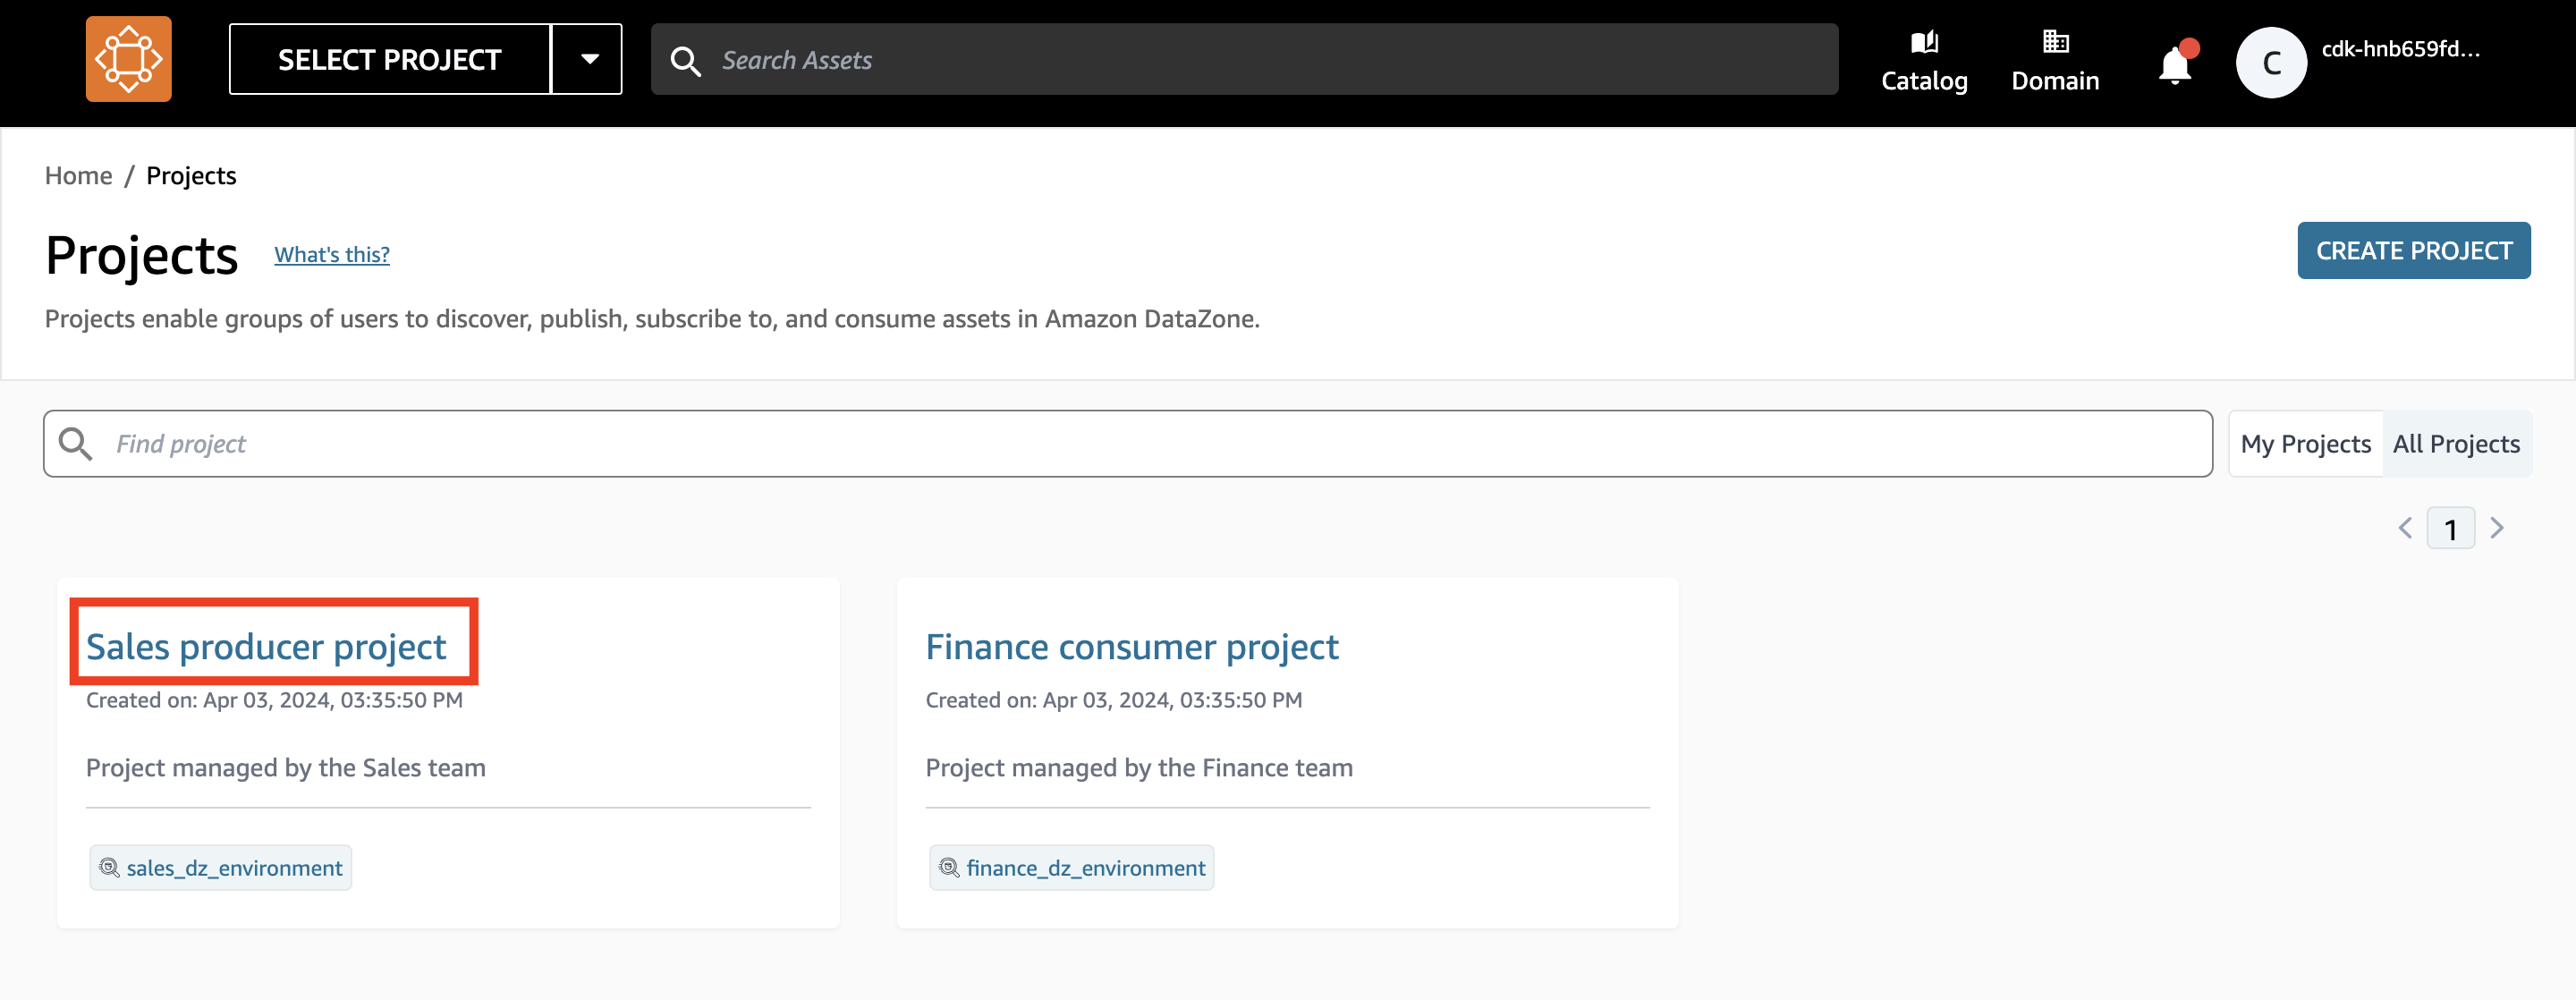Click the Amazon DataZone orange logo

click(x=128, y=59)
